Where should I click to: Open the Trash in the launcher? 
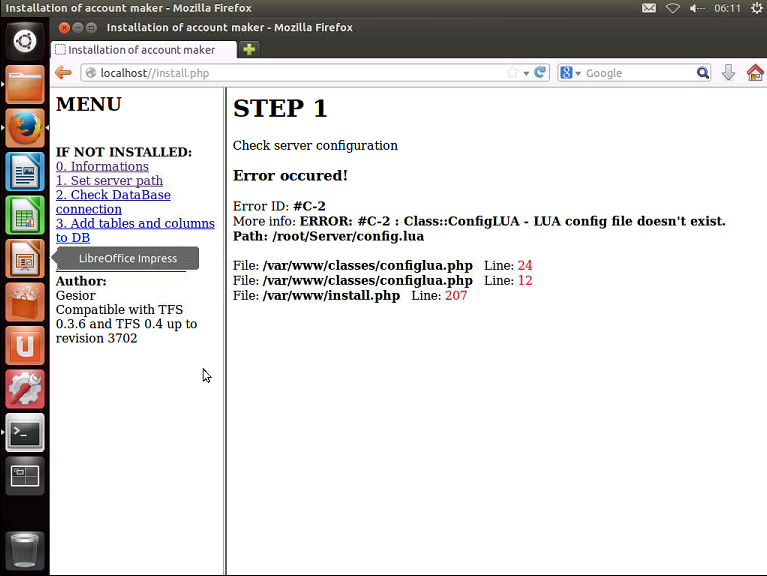pos(25,551)
